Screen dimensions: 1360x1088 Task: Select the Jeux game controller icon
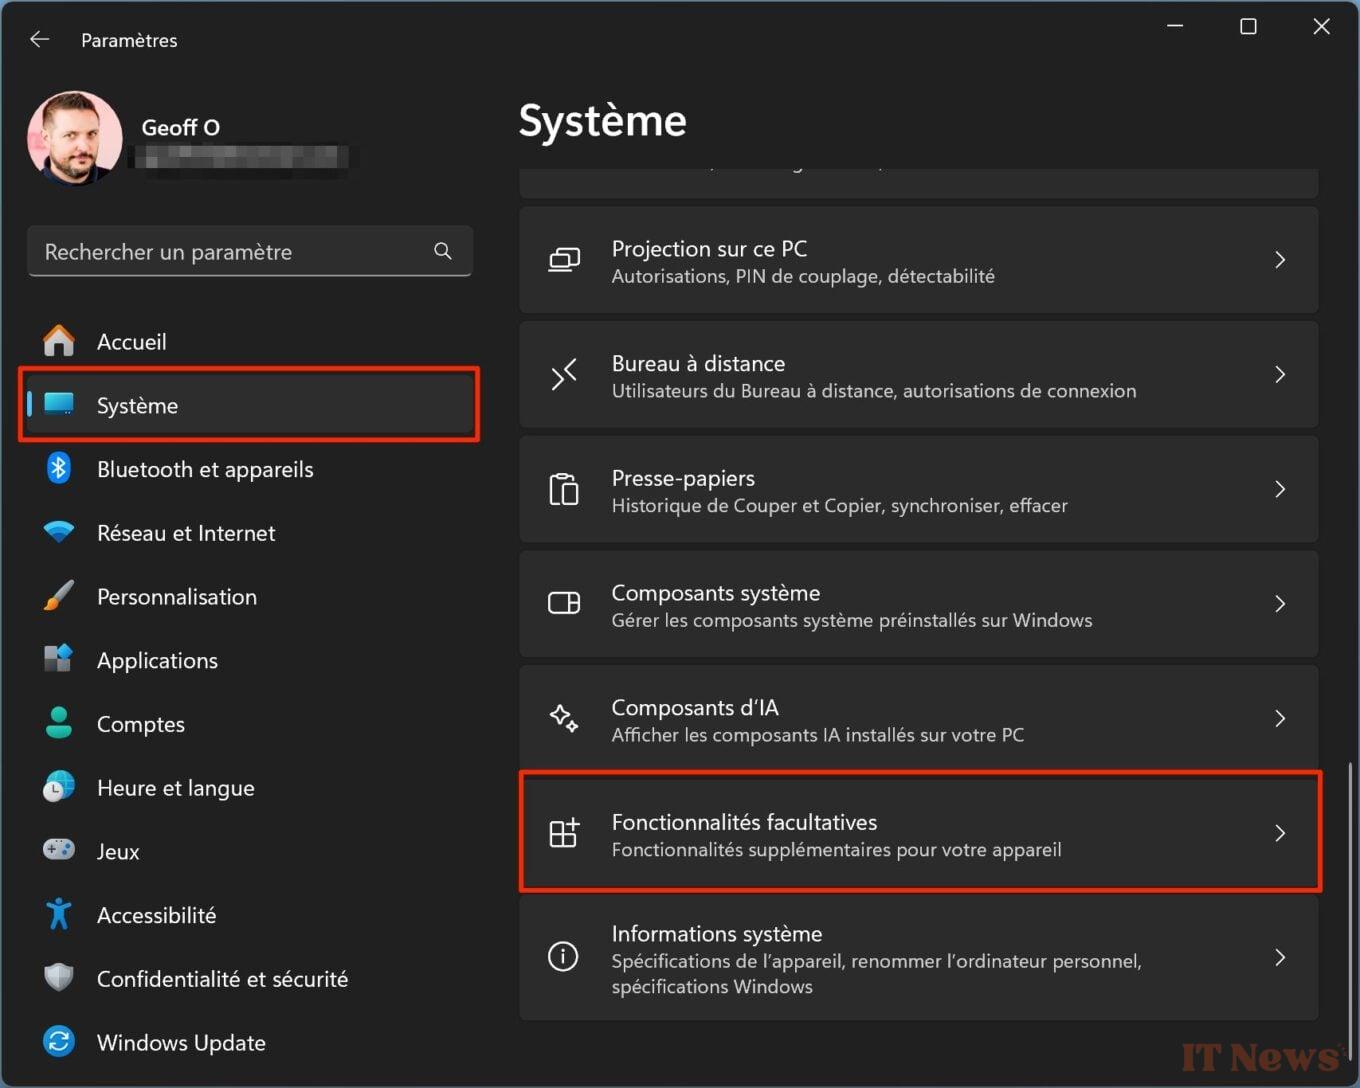tap(59, 851)
